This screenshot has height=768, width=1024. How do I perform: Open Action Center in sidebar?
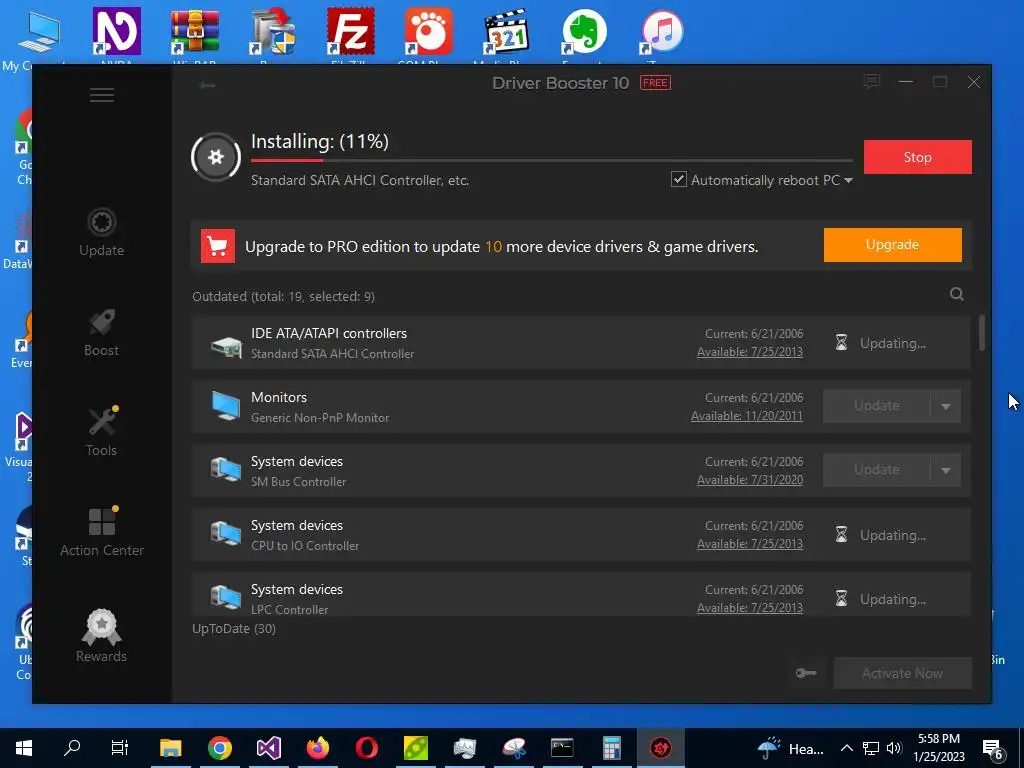[x=102, y=532]
